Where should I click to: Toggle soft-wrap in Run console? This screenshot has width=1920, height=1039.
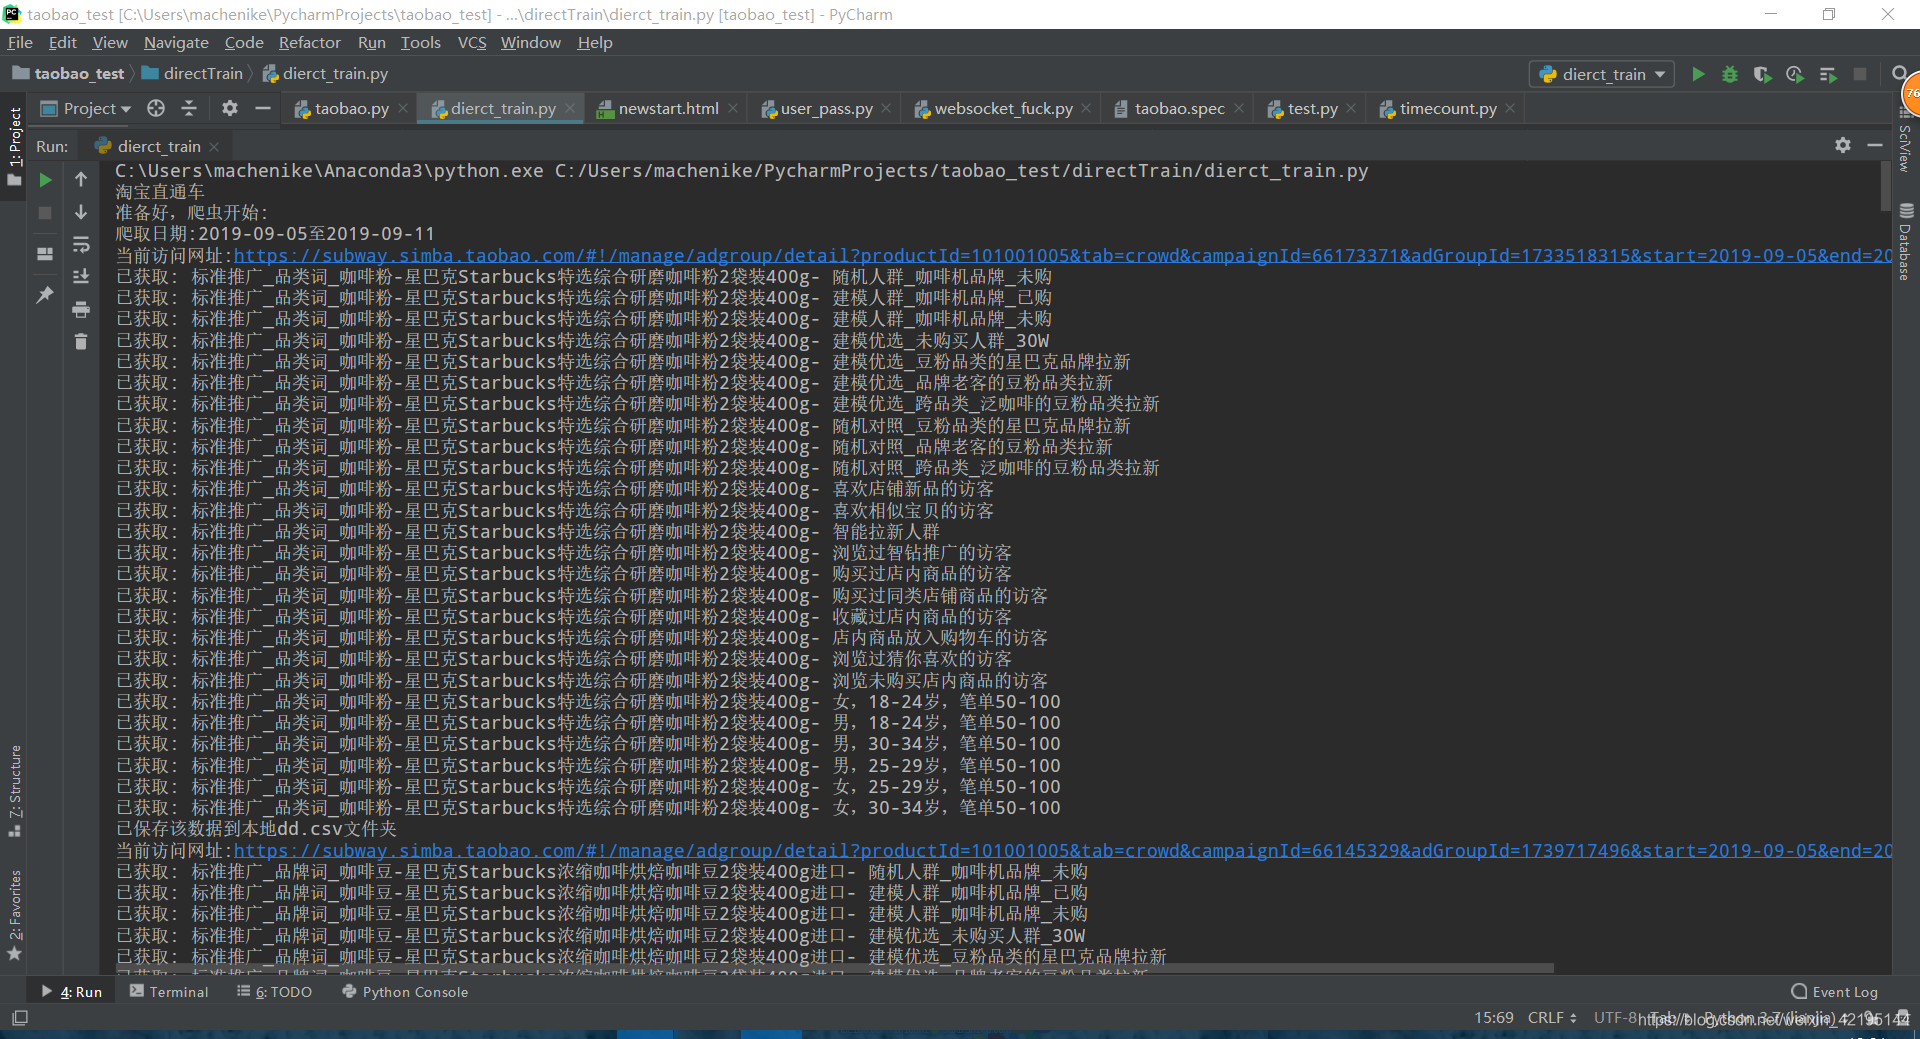click(81, 245)
